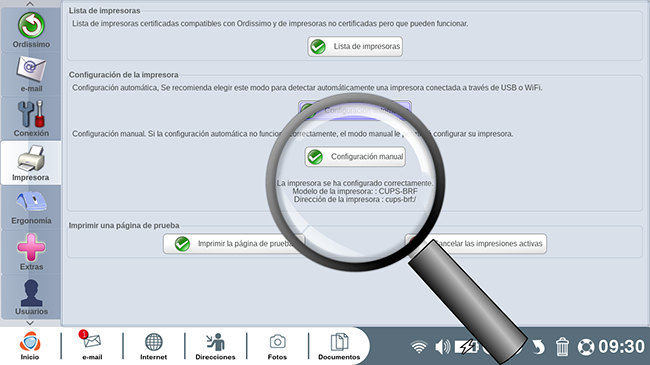Expand sidebar downward with bottom chevron

(x=30, y=323)
